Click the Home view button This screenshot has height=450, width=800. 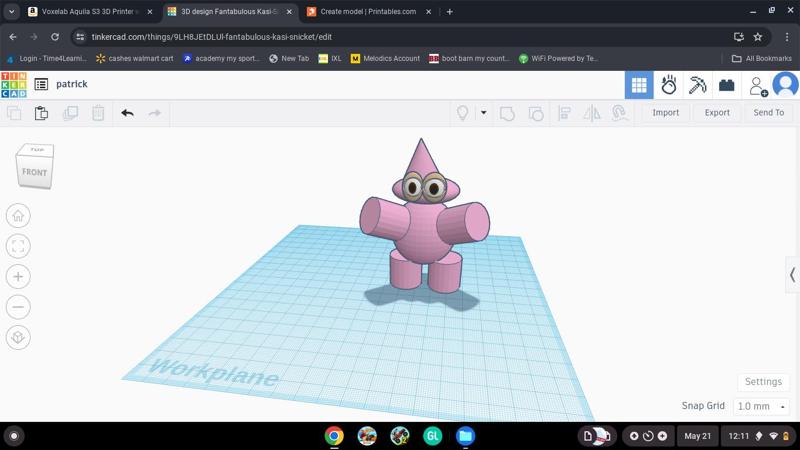click(x=18, y=216)
